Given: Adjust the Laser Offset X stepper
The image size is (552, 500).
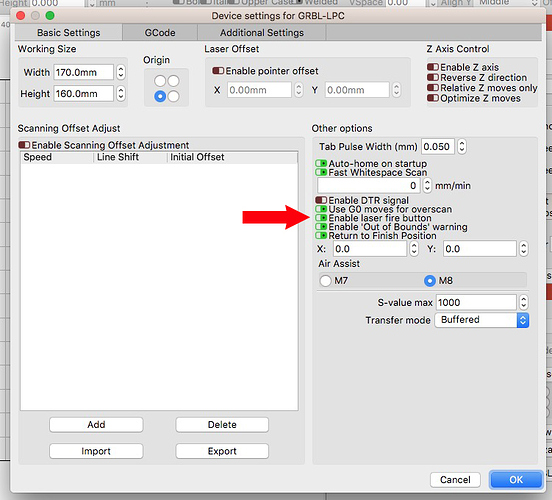Looking at the screenshot, I should pos(299,90).
